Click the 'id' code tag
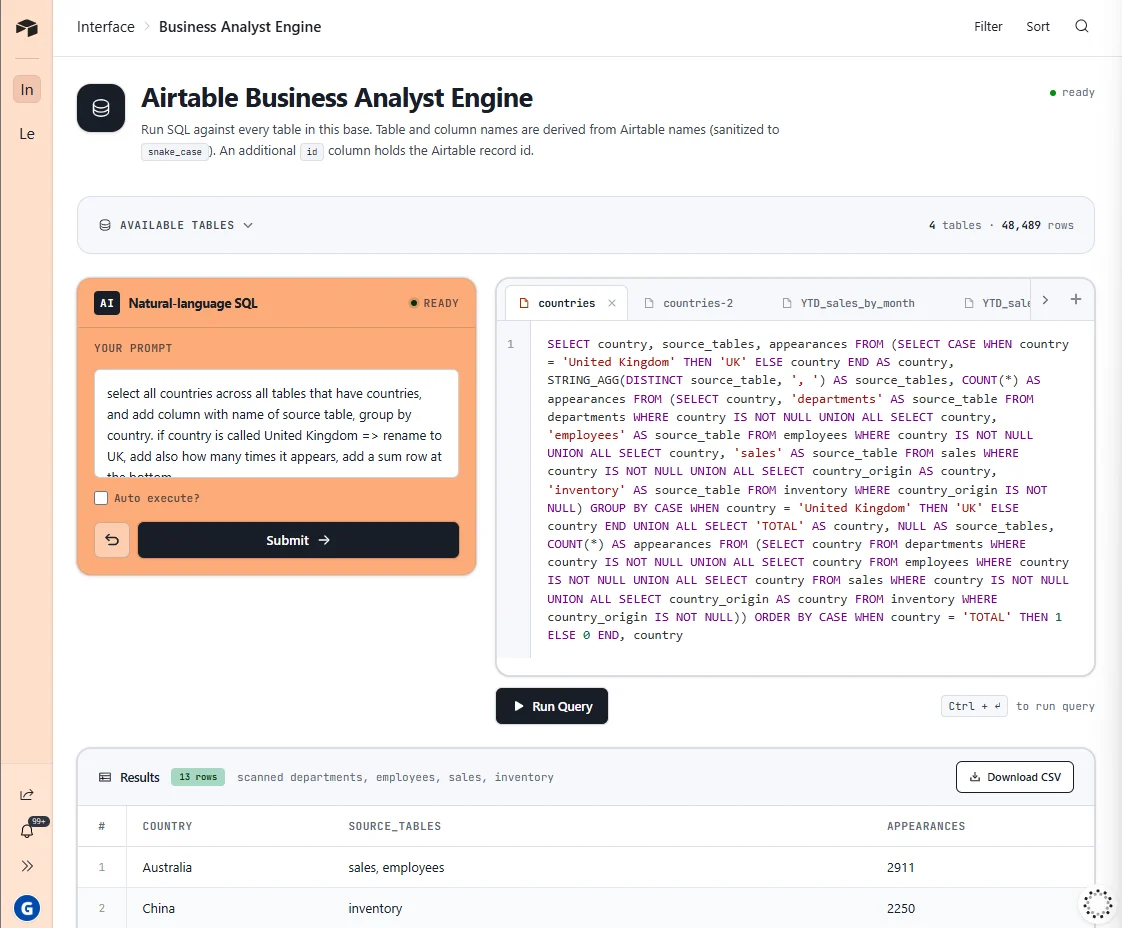This screenshot has width=1122, height=928. (311, 152)
